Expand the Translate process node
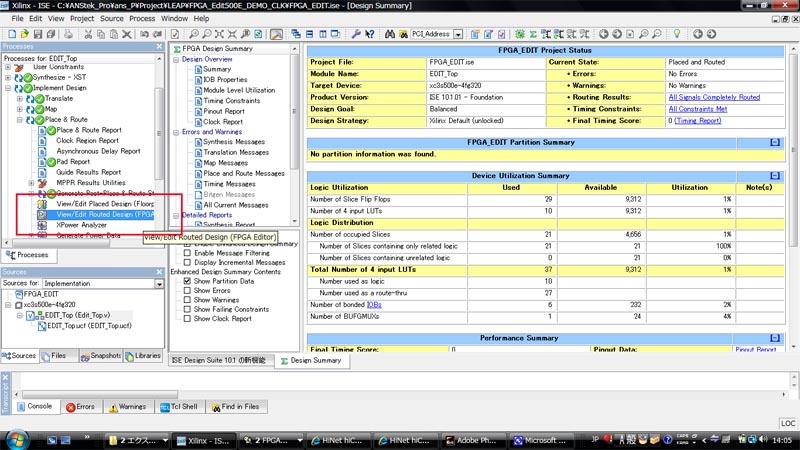This screenshot has height=450, width=800. 20,98
